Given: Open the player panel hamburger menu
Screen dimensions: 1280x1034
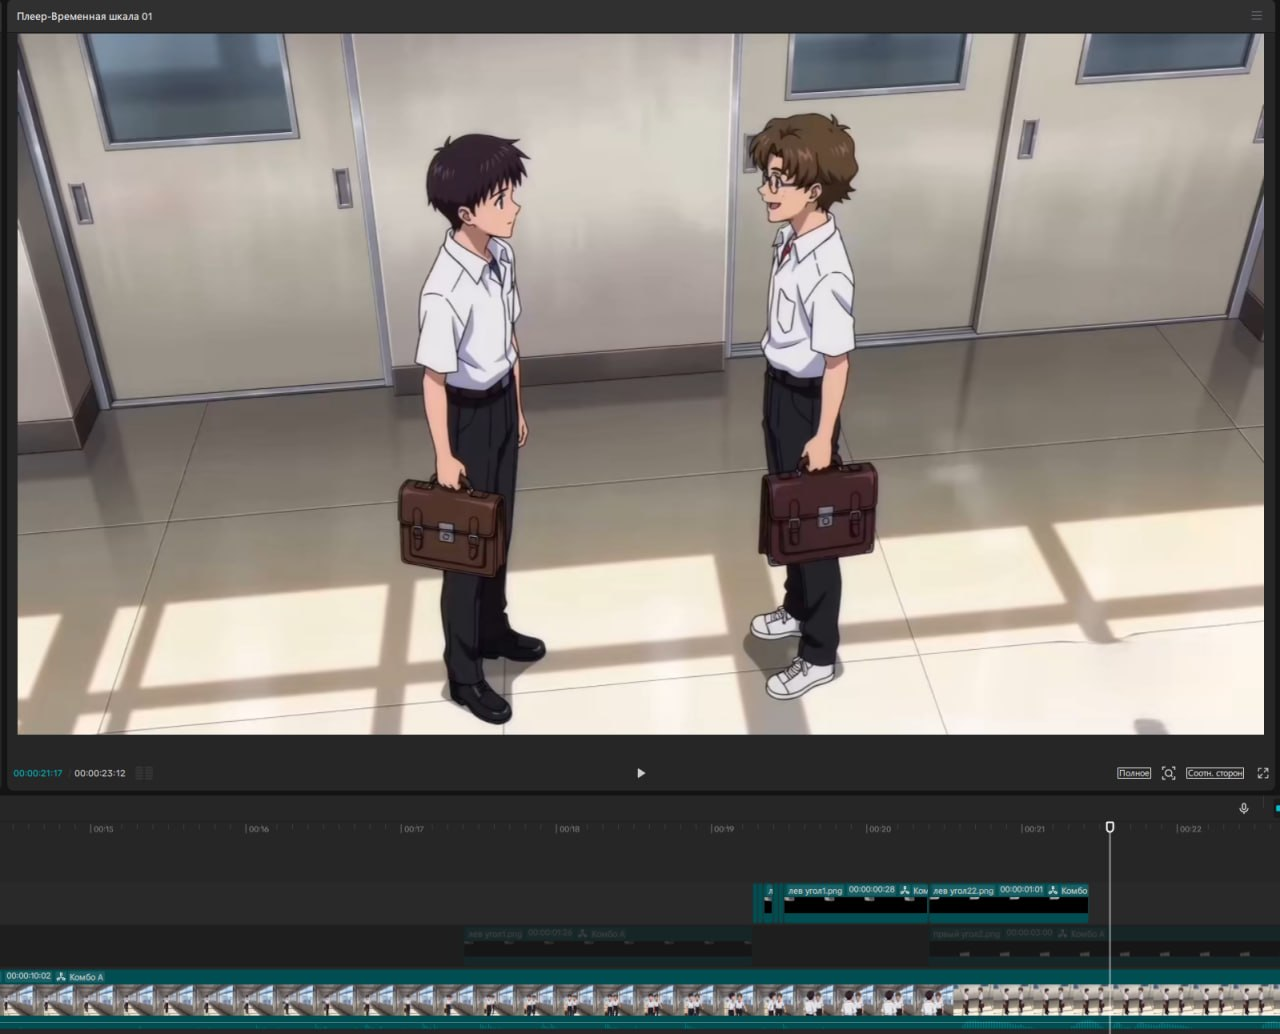Looking at the screenshot, I should (x=1257, y=16).
